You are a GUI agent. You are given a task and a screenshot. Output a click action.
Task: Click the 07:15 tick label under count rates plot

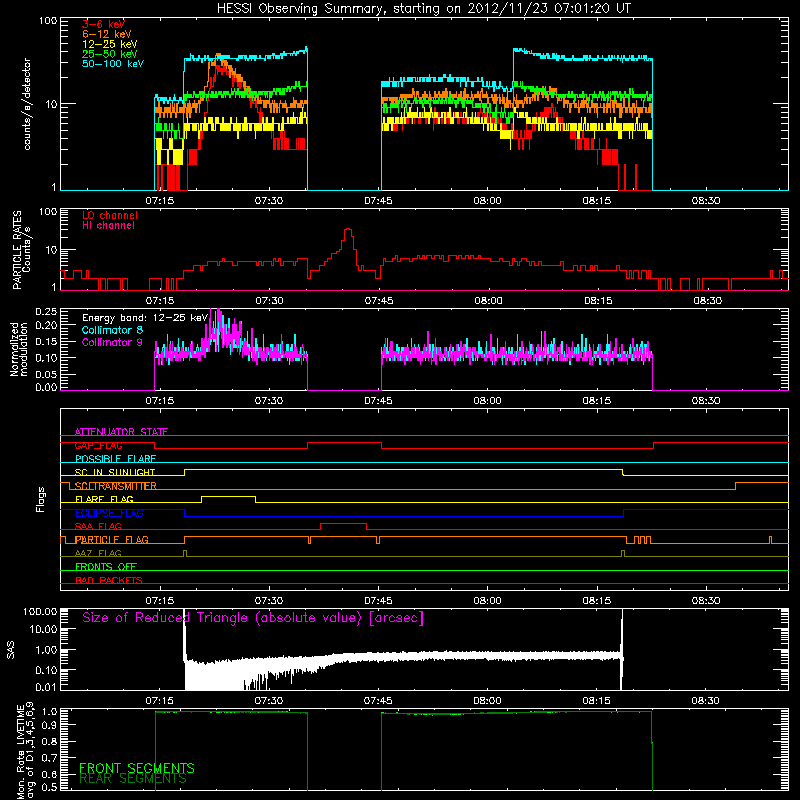(160, 201)
